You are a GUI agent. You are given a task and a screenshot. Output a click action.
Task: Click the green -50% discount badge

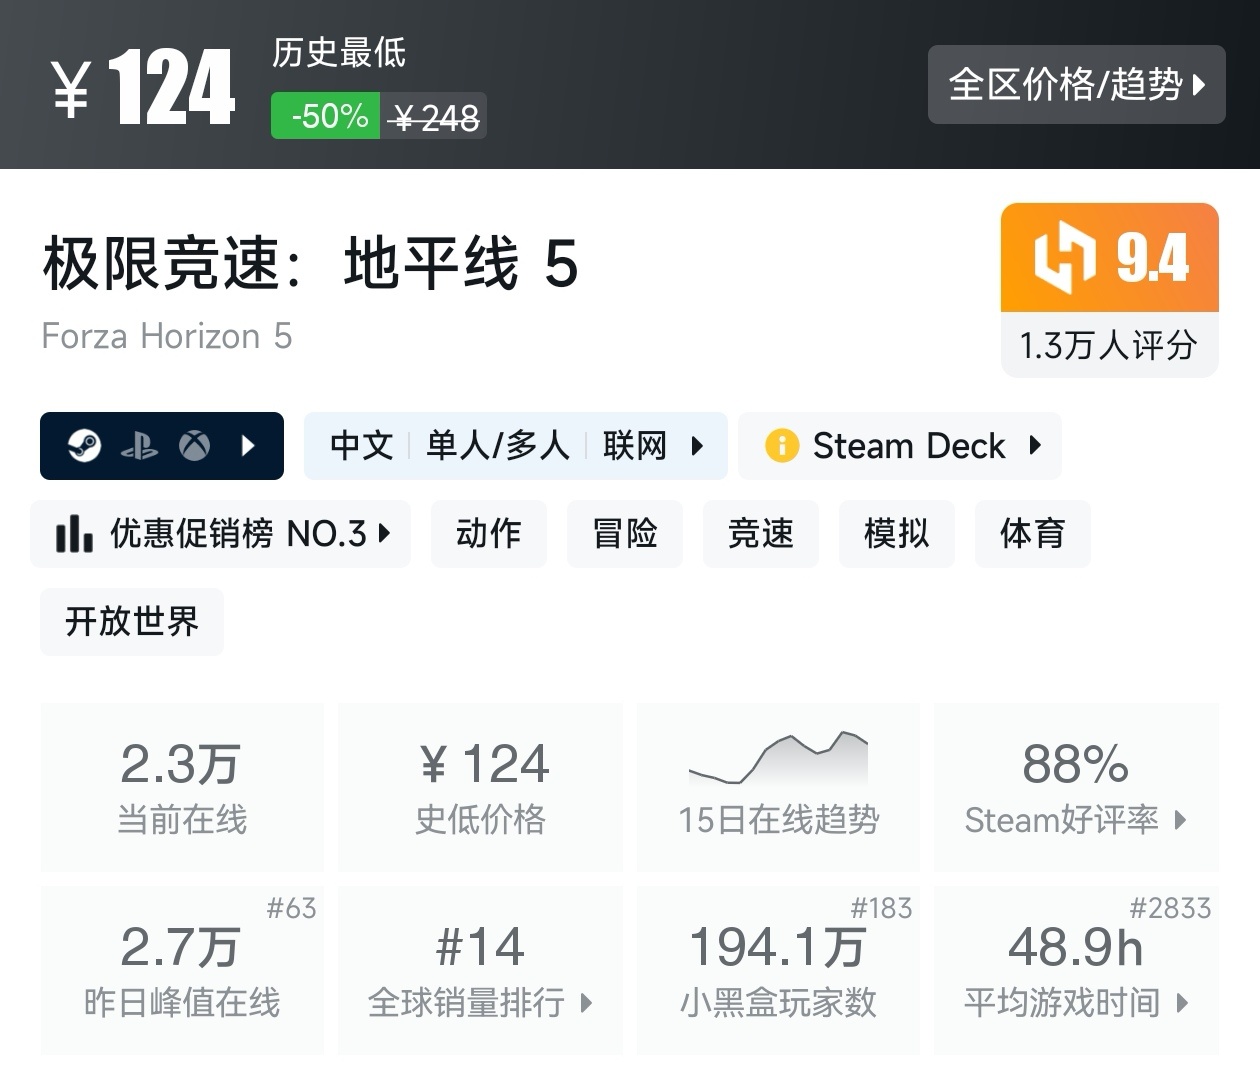pos(326,116)
